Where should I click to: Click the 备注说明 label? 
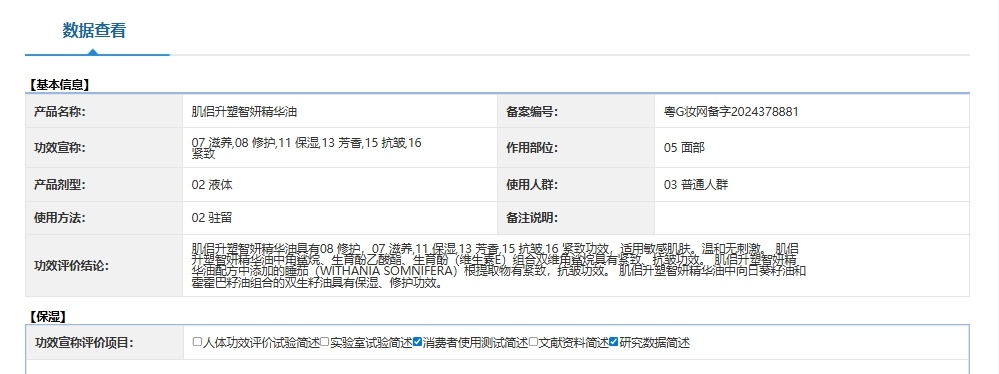click(531, 218)
